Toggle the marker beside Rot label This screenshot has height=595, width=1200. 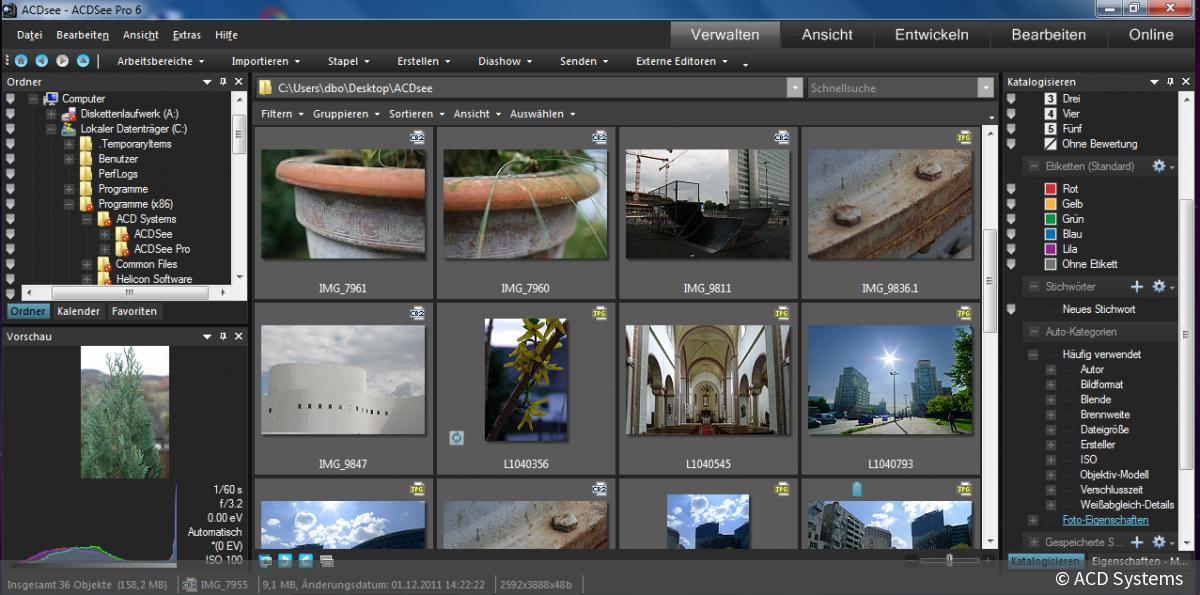click(x=1011, y=189)
